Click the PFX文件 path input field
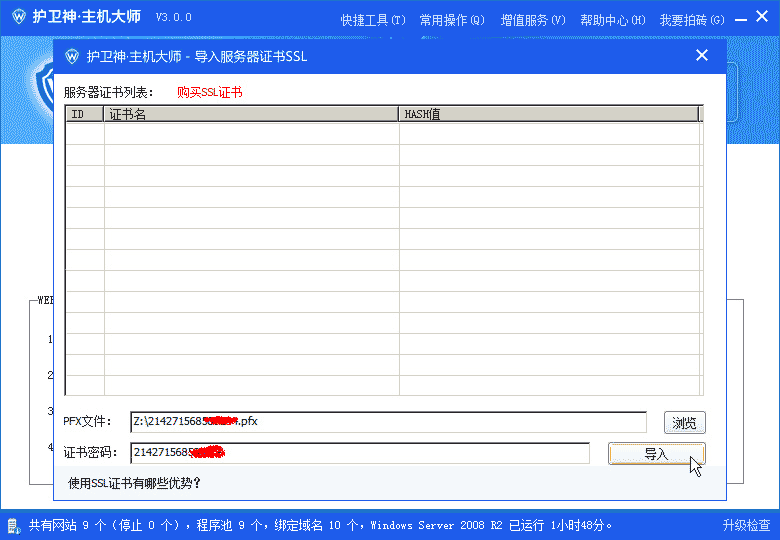Image resolution: width=780 pixels, height=540 pixels. [388, 422]
